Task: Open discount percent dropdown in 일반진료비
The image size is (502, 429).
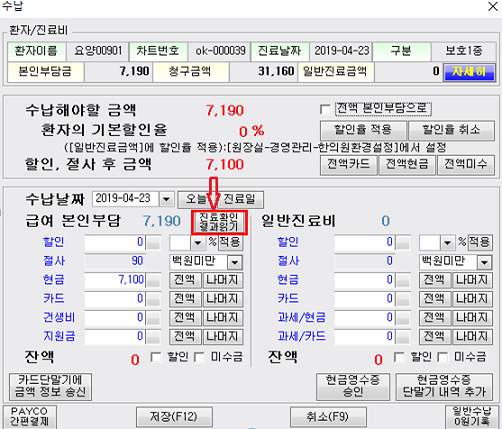Action: (447, 243)
